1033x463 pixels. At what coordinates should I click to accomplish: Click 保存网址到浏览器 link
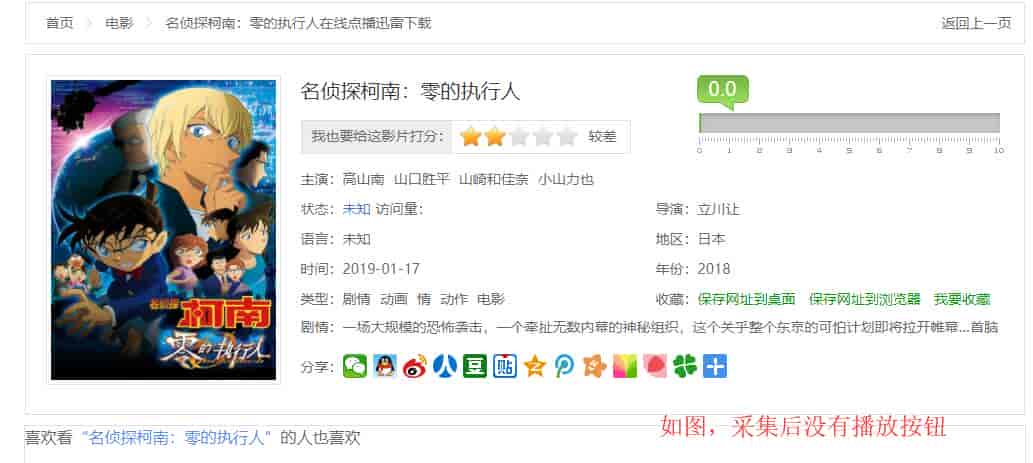pyautogui.click(x=865, y=299)
